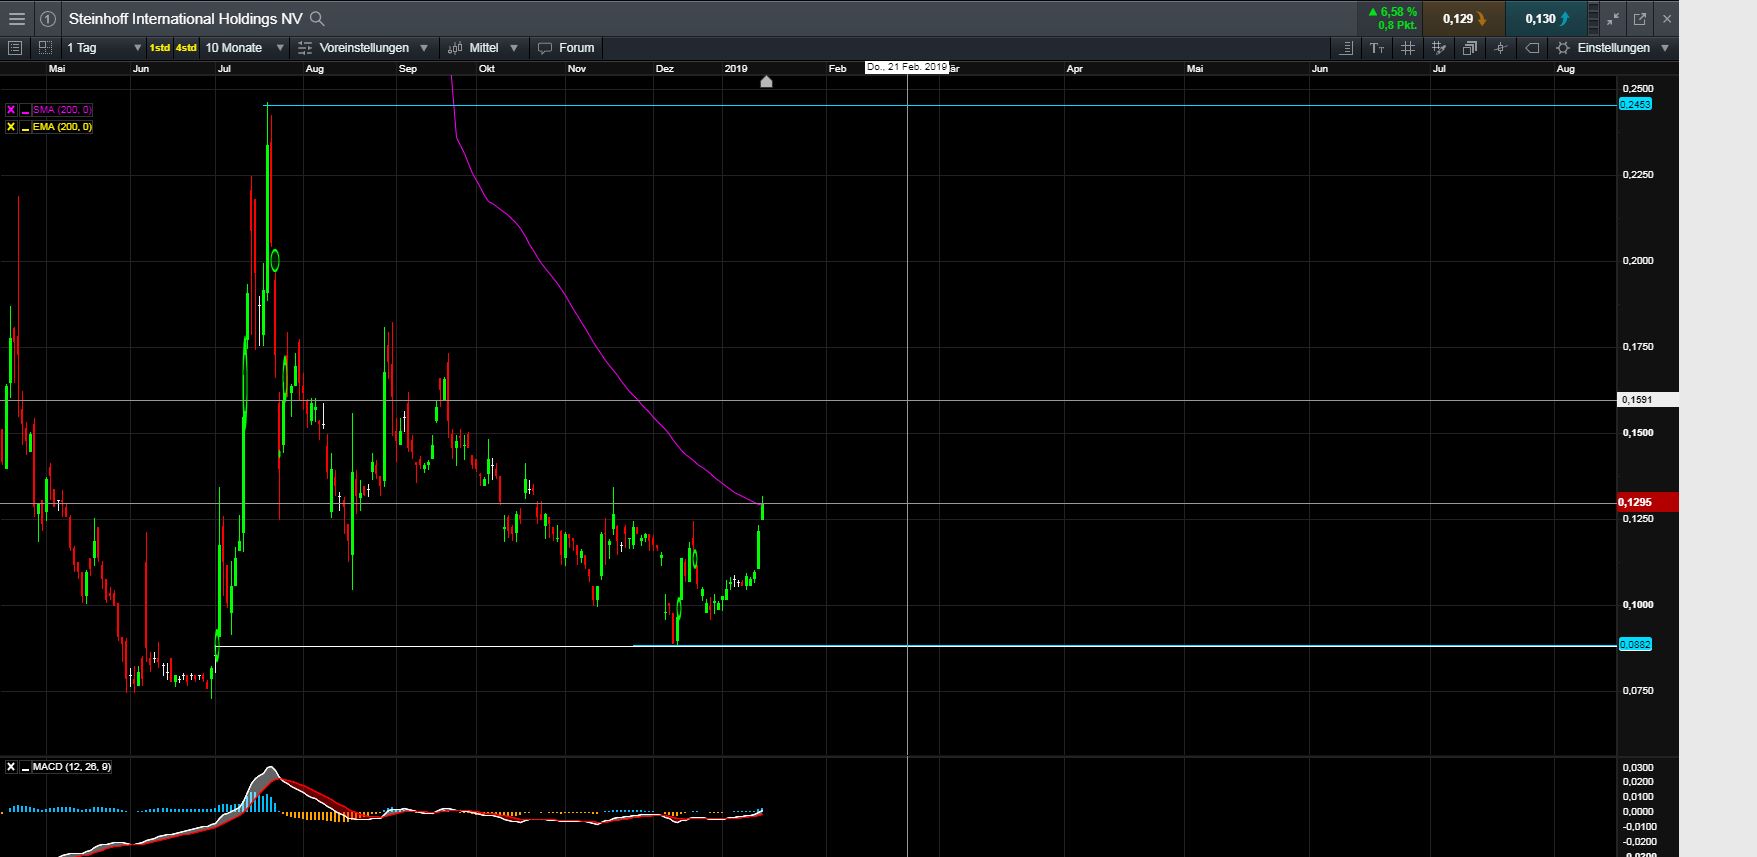Click the house marker on the time axis
Image resolution: width=1757 pixels, height=857 pixels.
(x=766, y=81)
